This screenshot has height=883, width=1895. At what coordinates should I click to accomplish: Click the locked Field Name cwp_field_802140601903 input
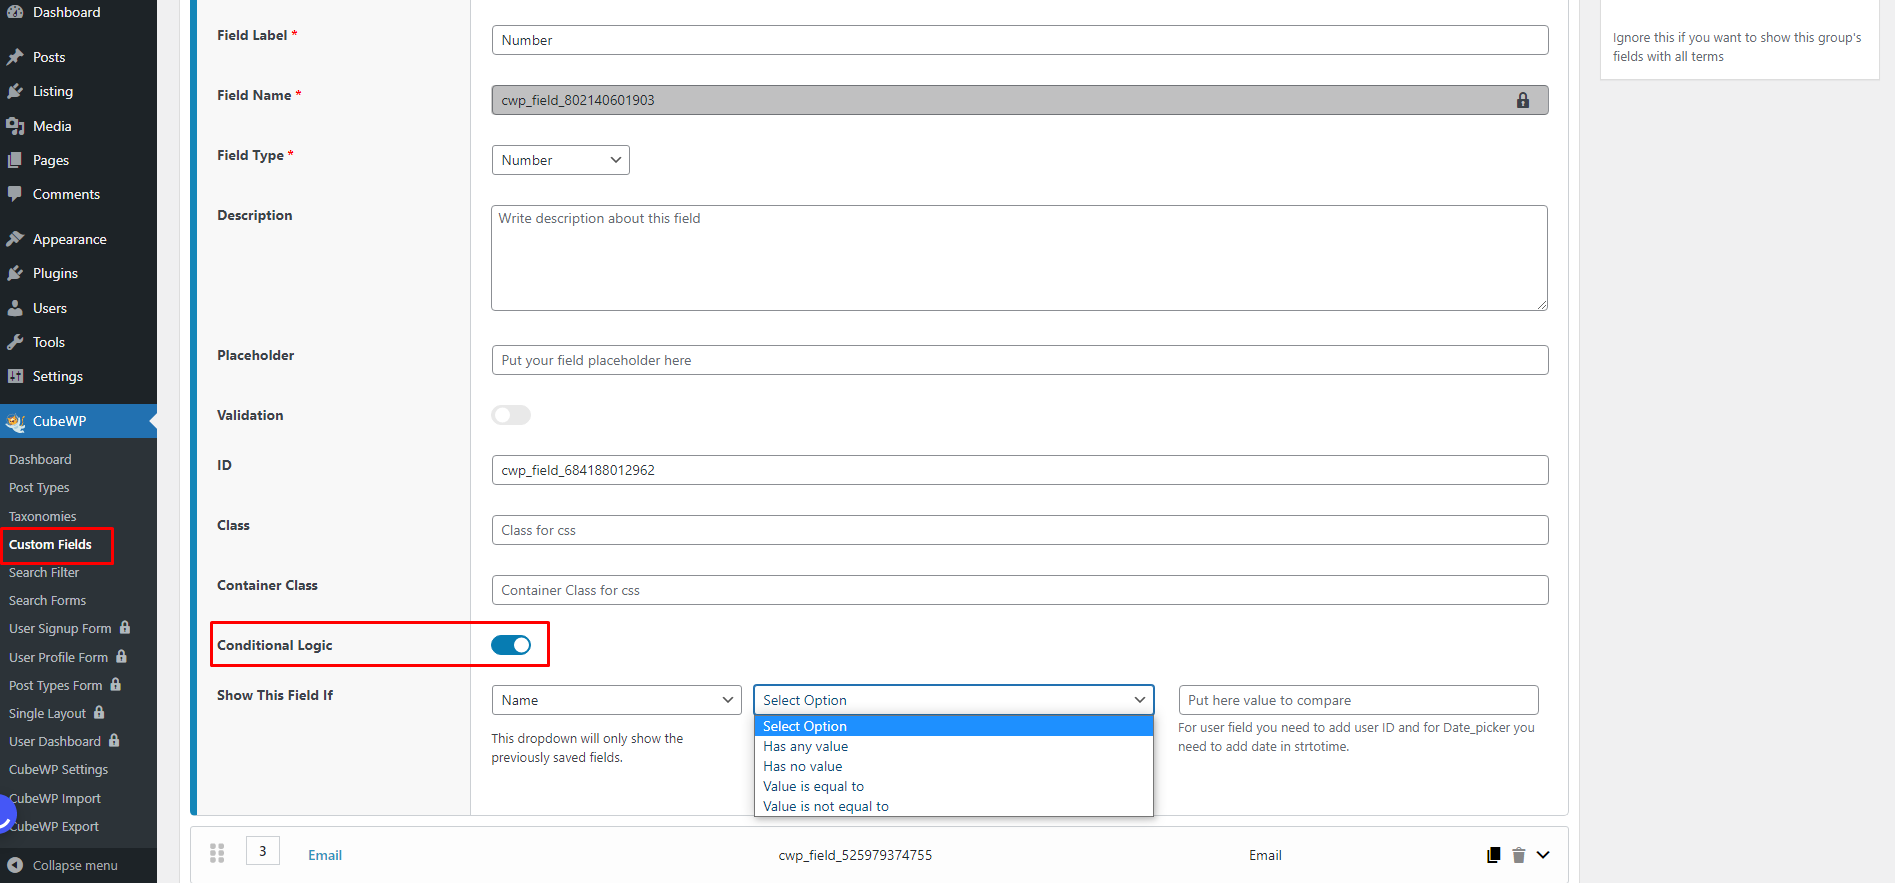[1020, 100]
